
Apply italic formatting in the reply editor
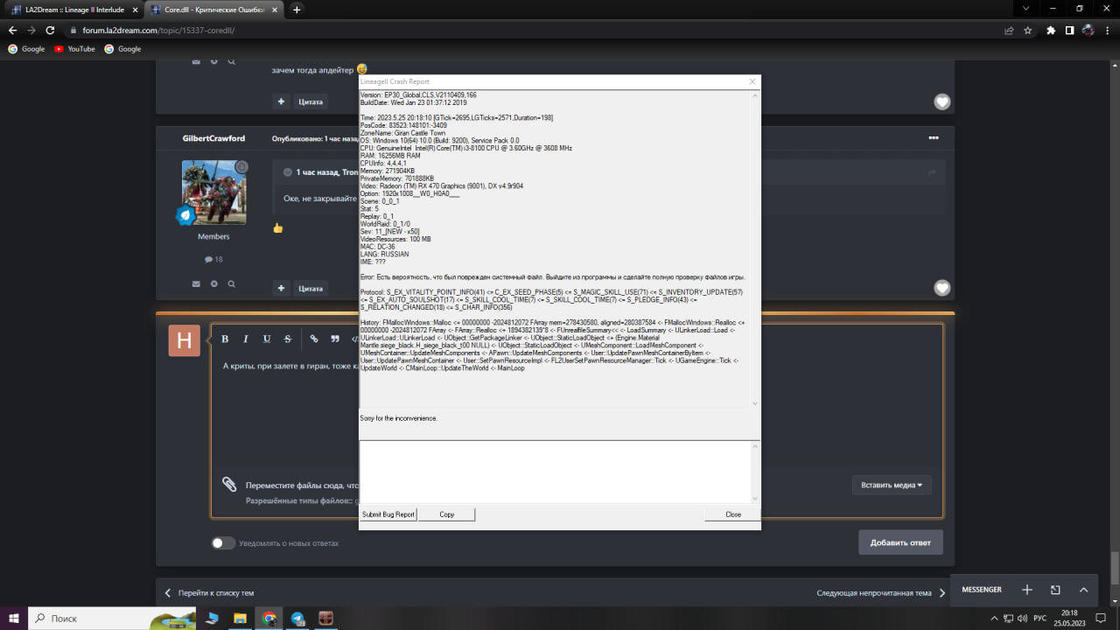click(246, 339)
